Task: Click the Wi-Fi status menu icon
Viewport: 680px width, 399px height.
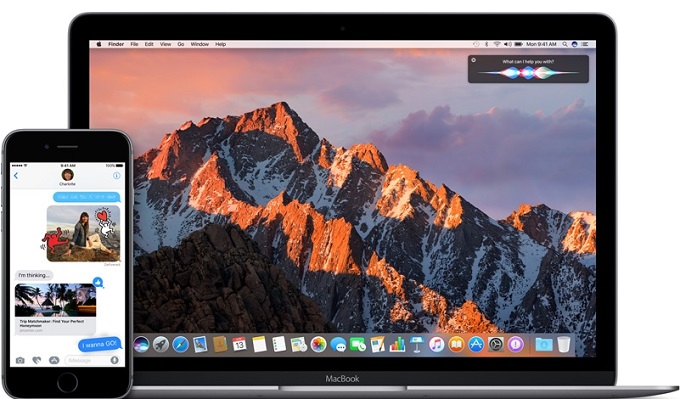Action: coord(497,44)
